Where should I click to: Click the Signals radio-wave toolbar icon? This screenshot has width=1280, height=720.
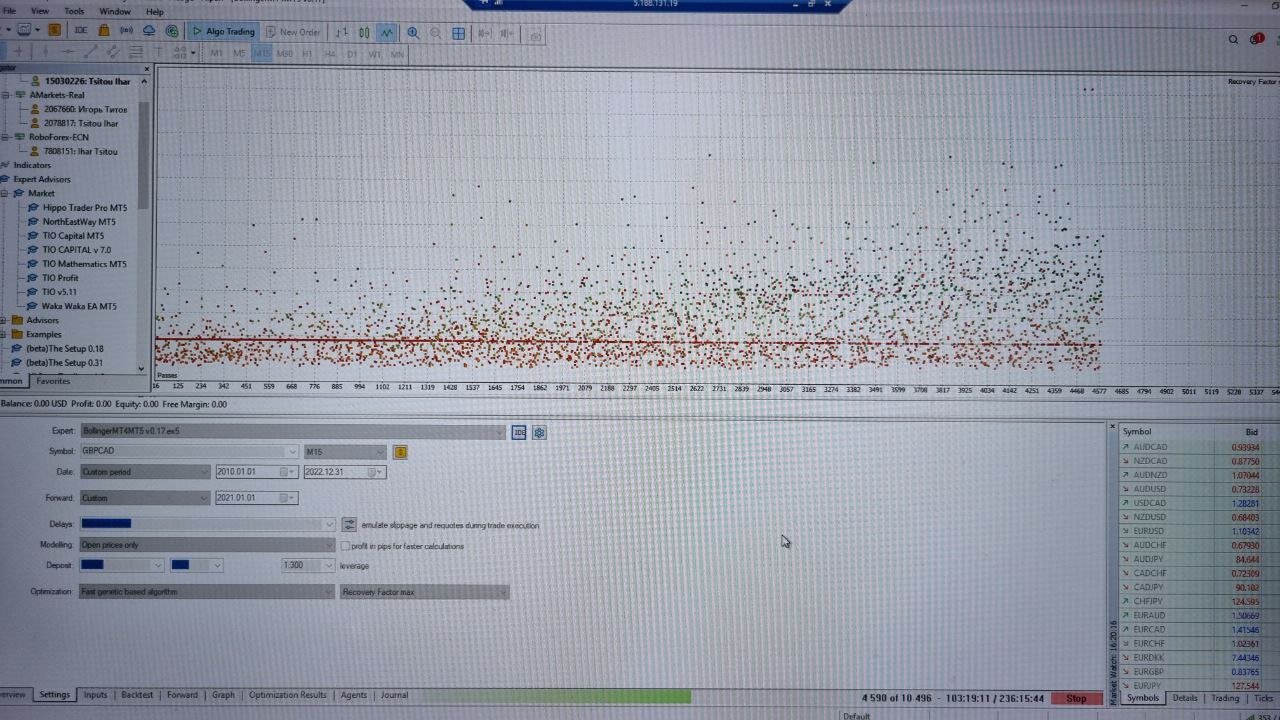pyautogui.click(x=127, y=31)
